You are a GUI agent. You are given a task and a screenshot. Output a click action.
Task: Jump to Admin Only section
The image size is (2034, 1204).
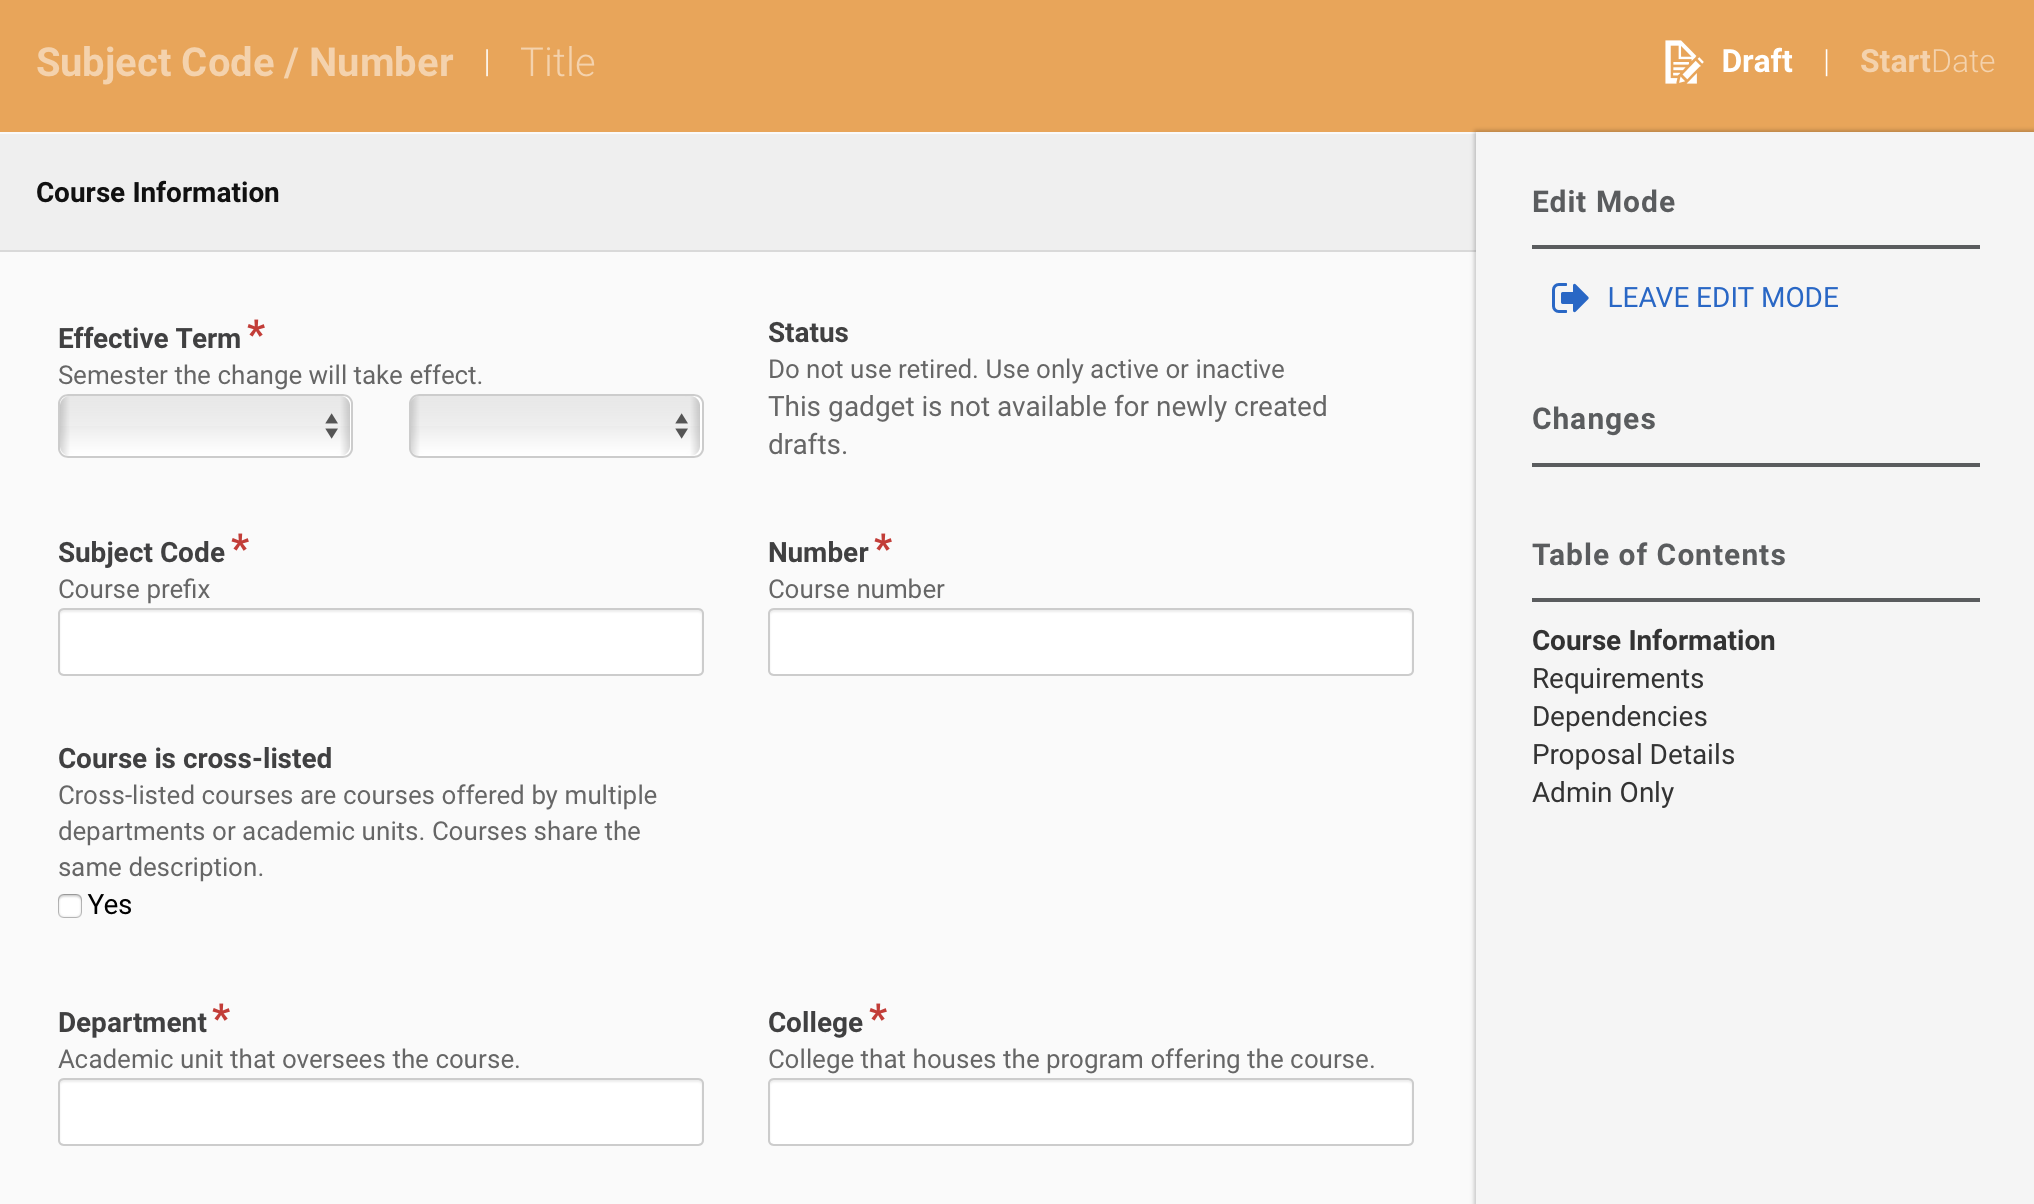1602,793
